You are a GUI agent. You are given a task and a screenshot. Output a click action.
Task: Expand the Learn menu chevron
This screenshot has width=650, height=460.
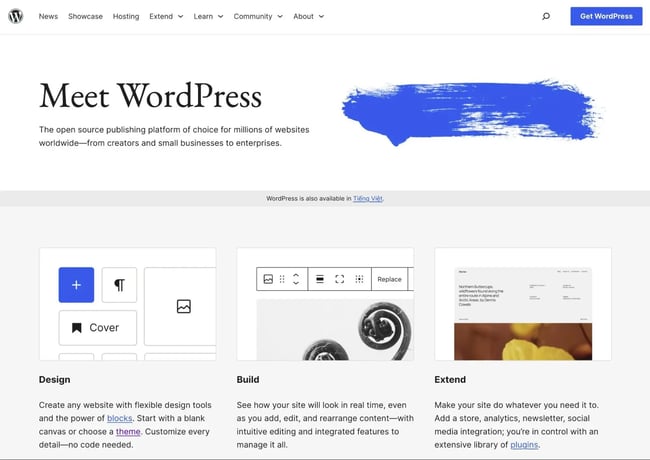tap(221, 17)
